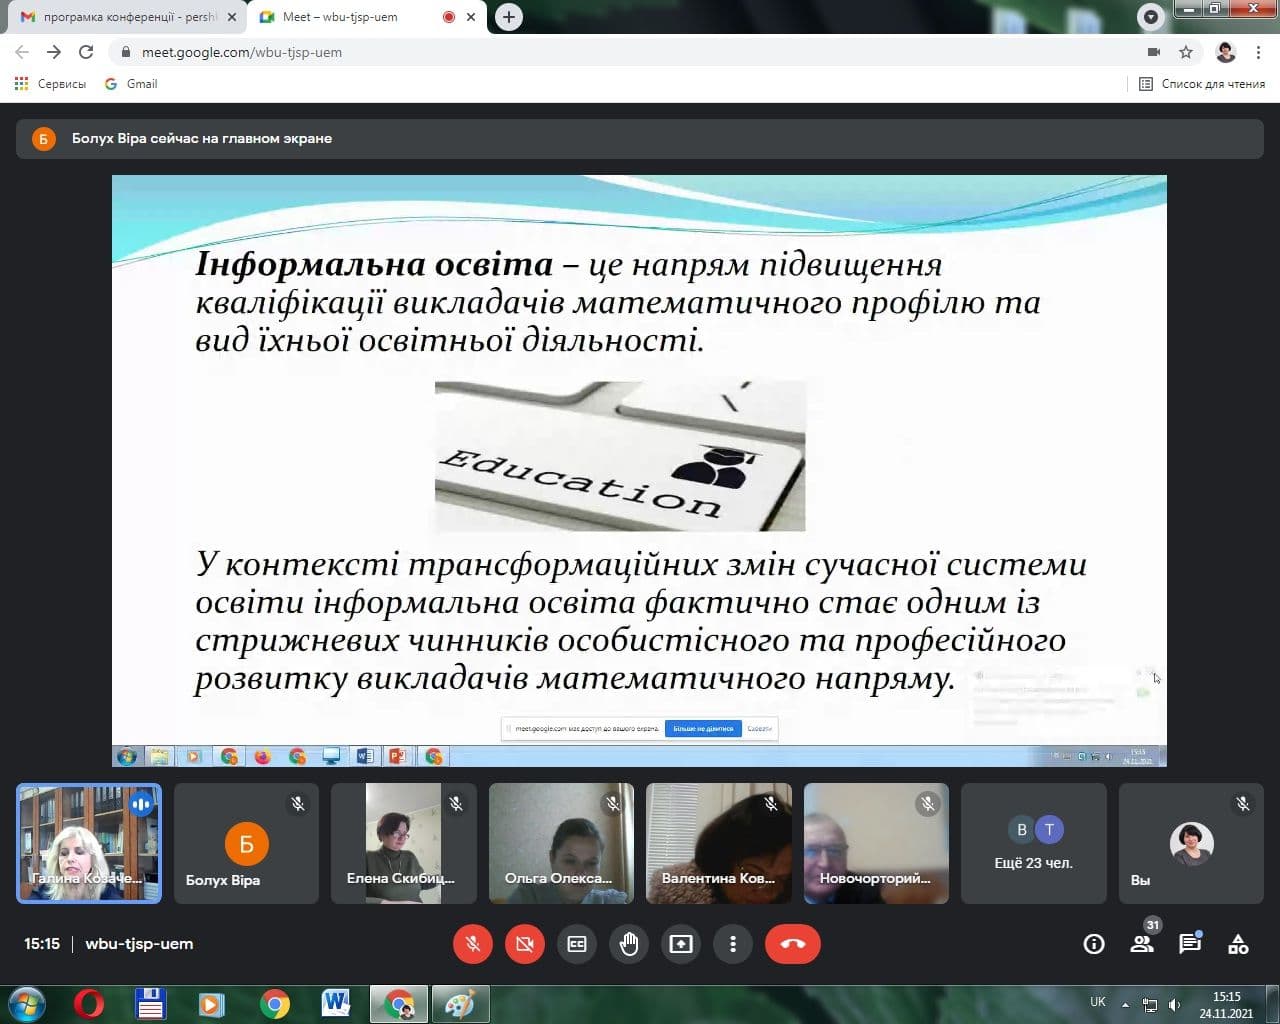1280x1024 pixels.
Task: Open the volume control in the tray
Action: tap(1175, 1005)
